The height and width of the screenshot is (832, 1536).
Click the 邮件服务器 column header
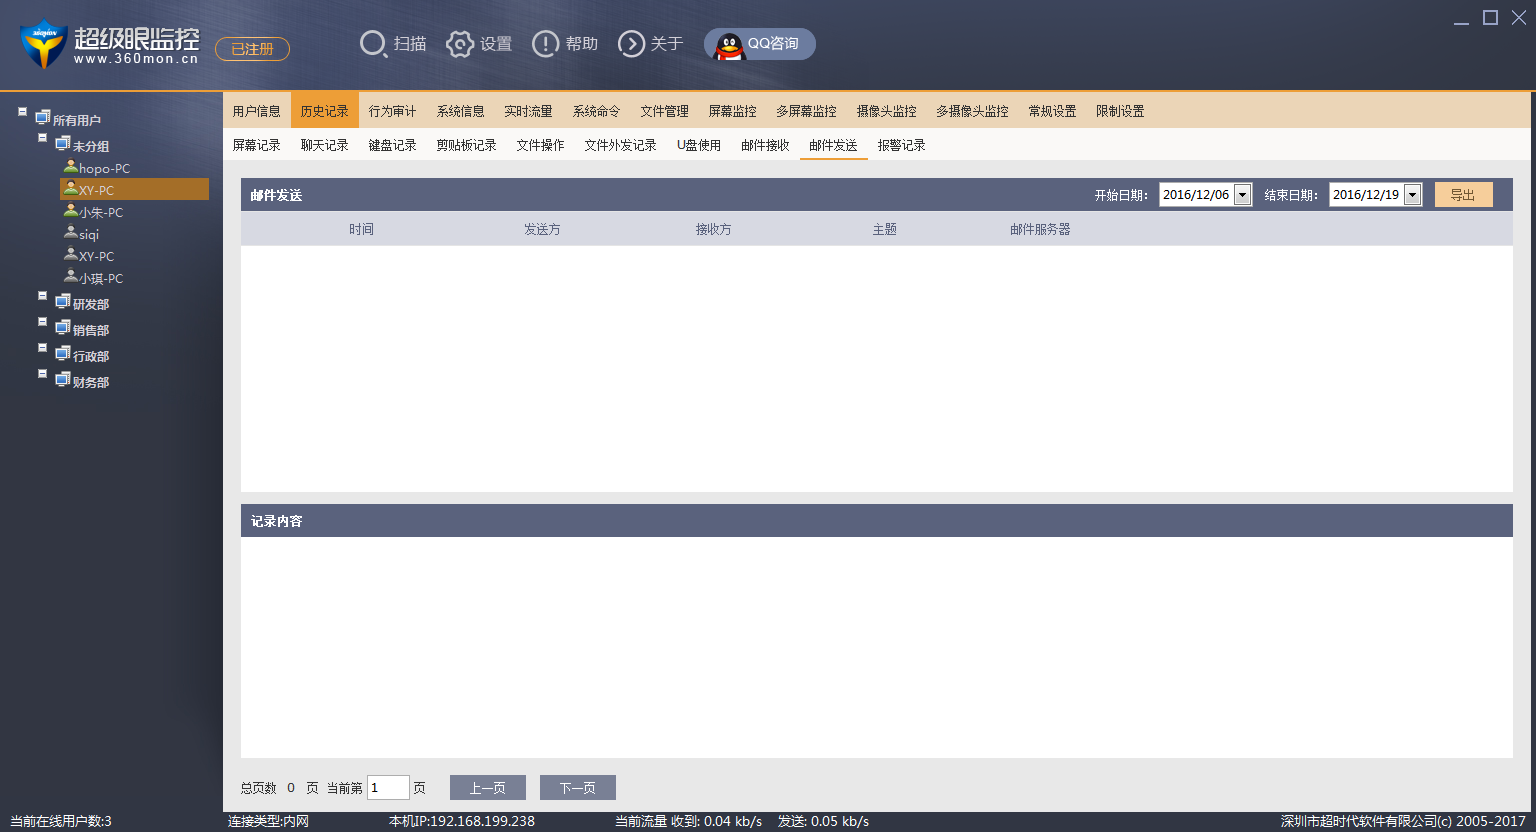point(1040,229)
